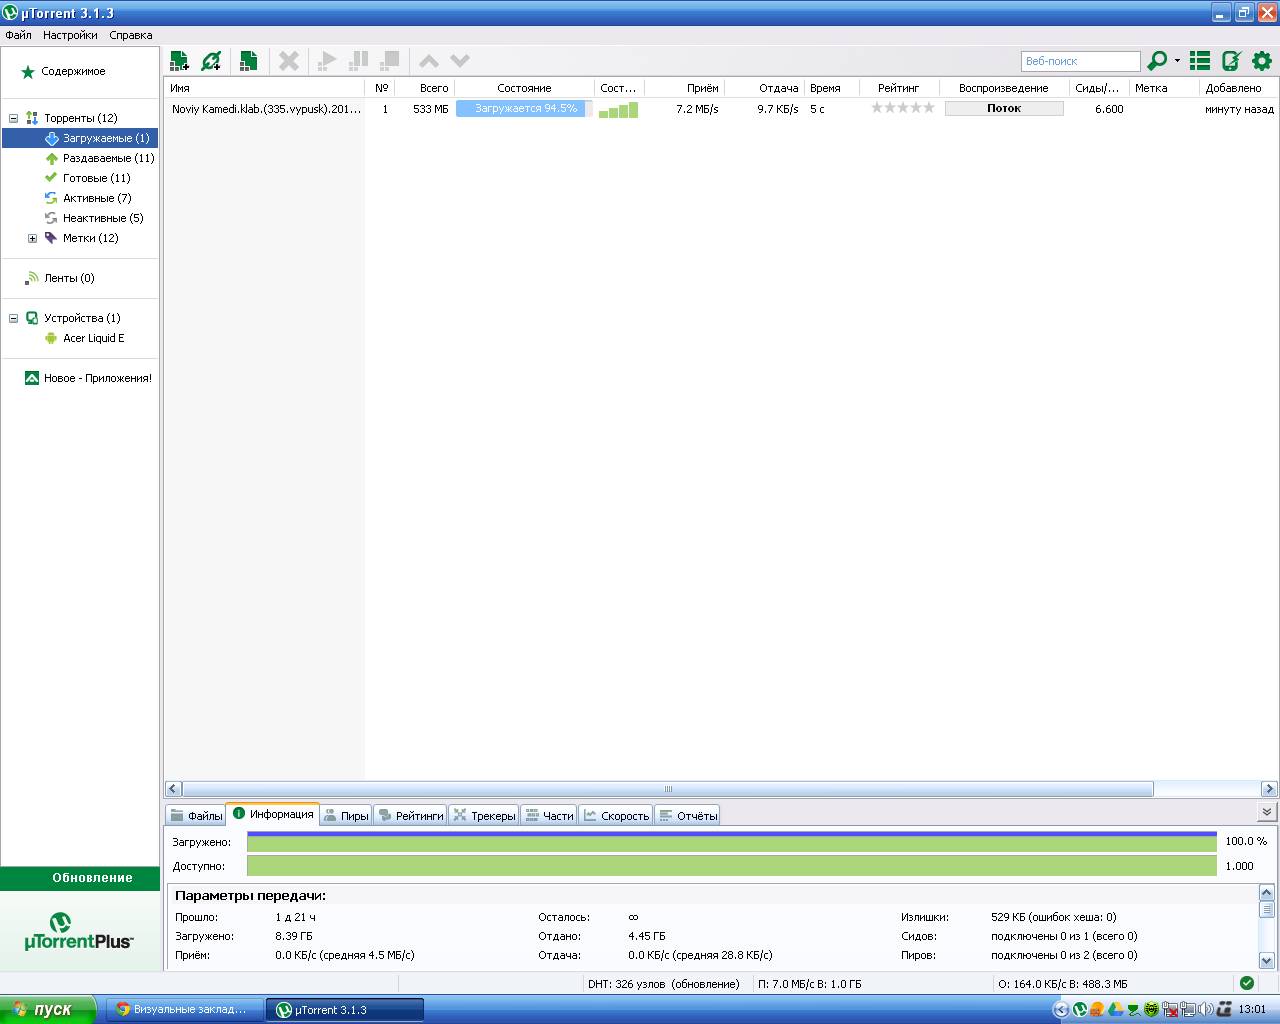Collapse the Устройства tree node
1280x1024 pixels.
13,318
